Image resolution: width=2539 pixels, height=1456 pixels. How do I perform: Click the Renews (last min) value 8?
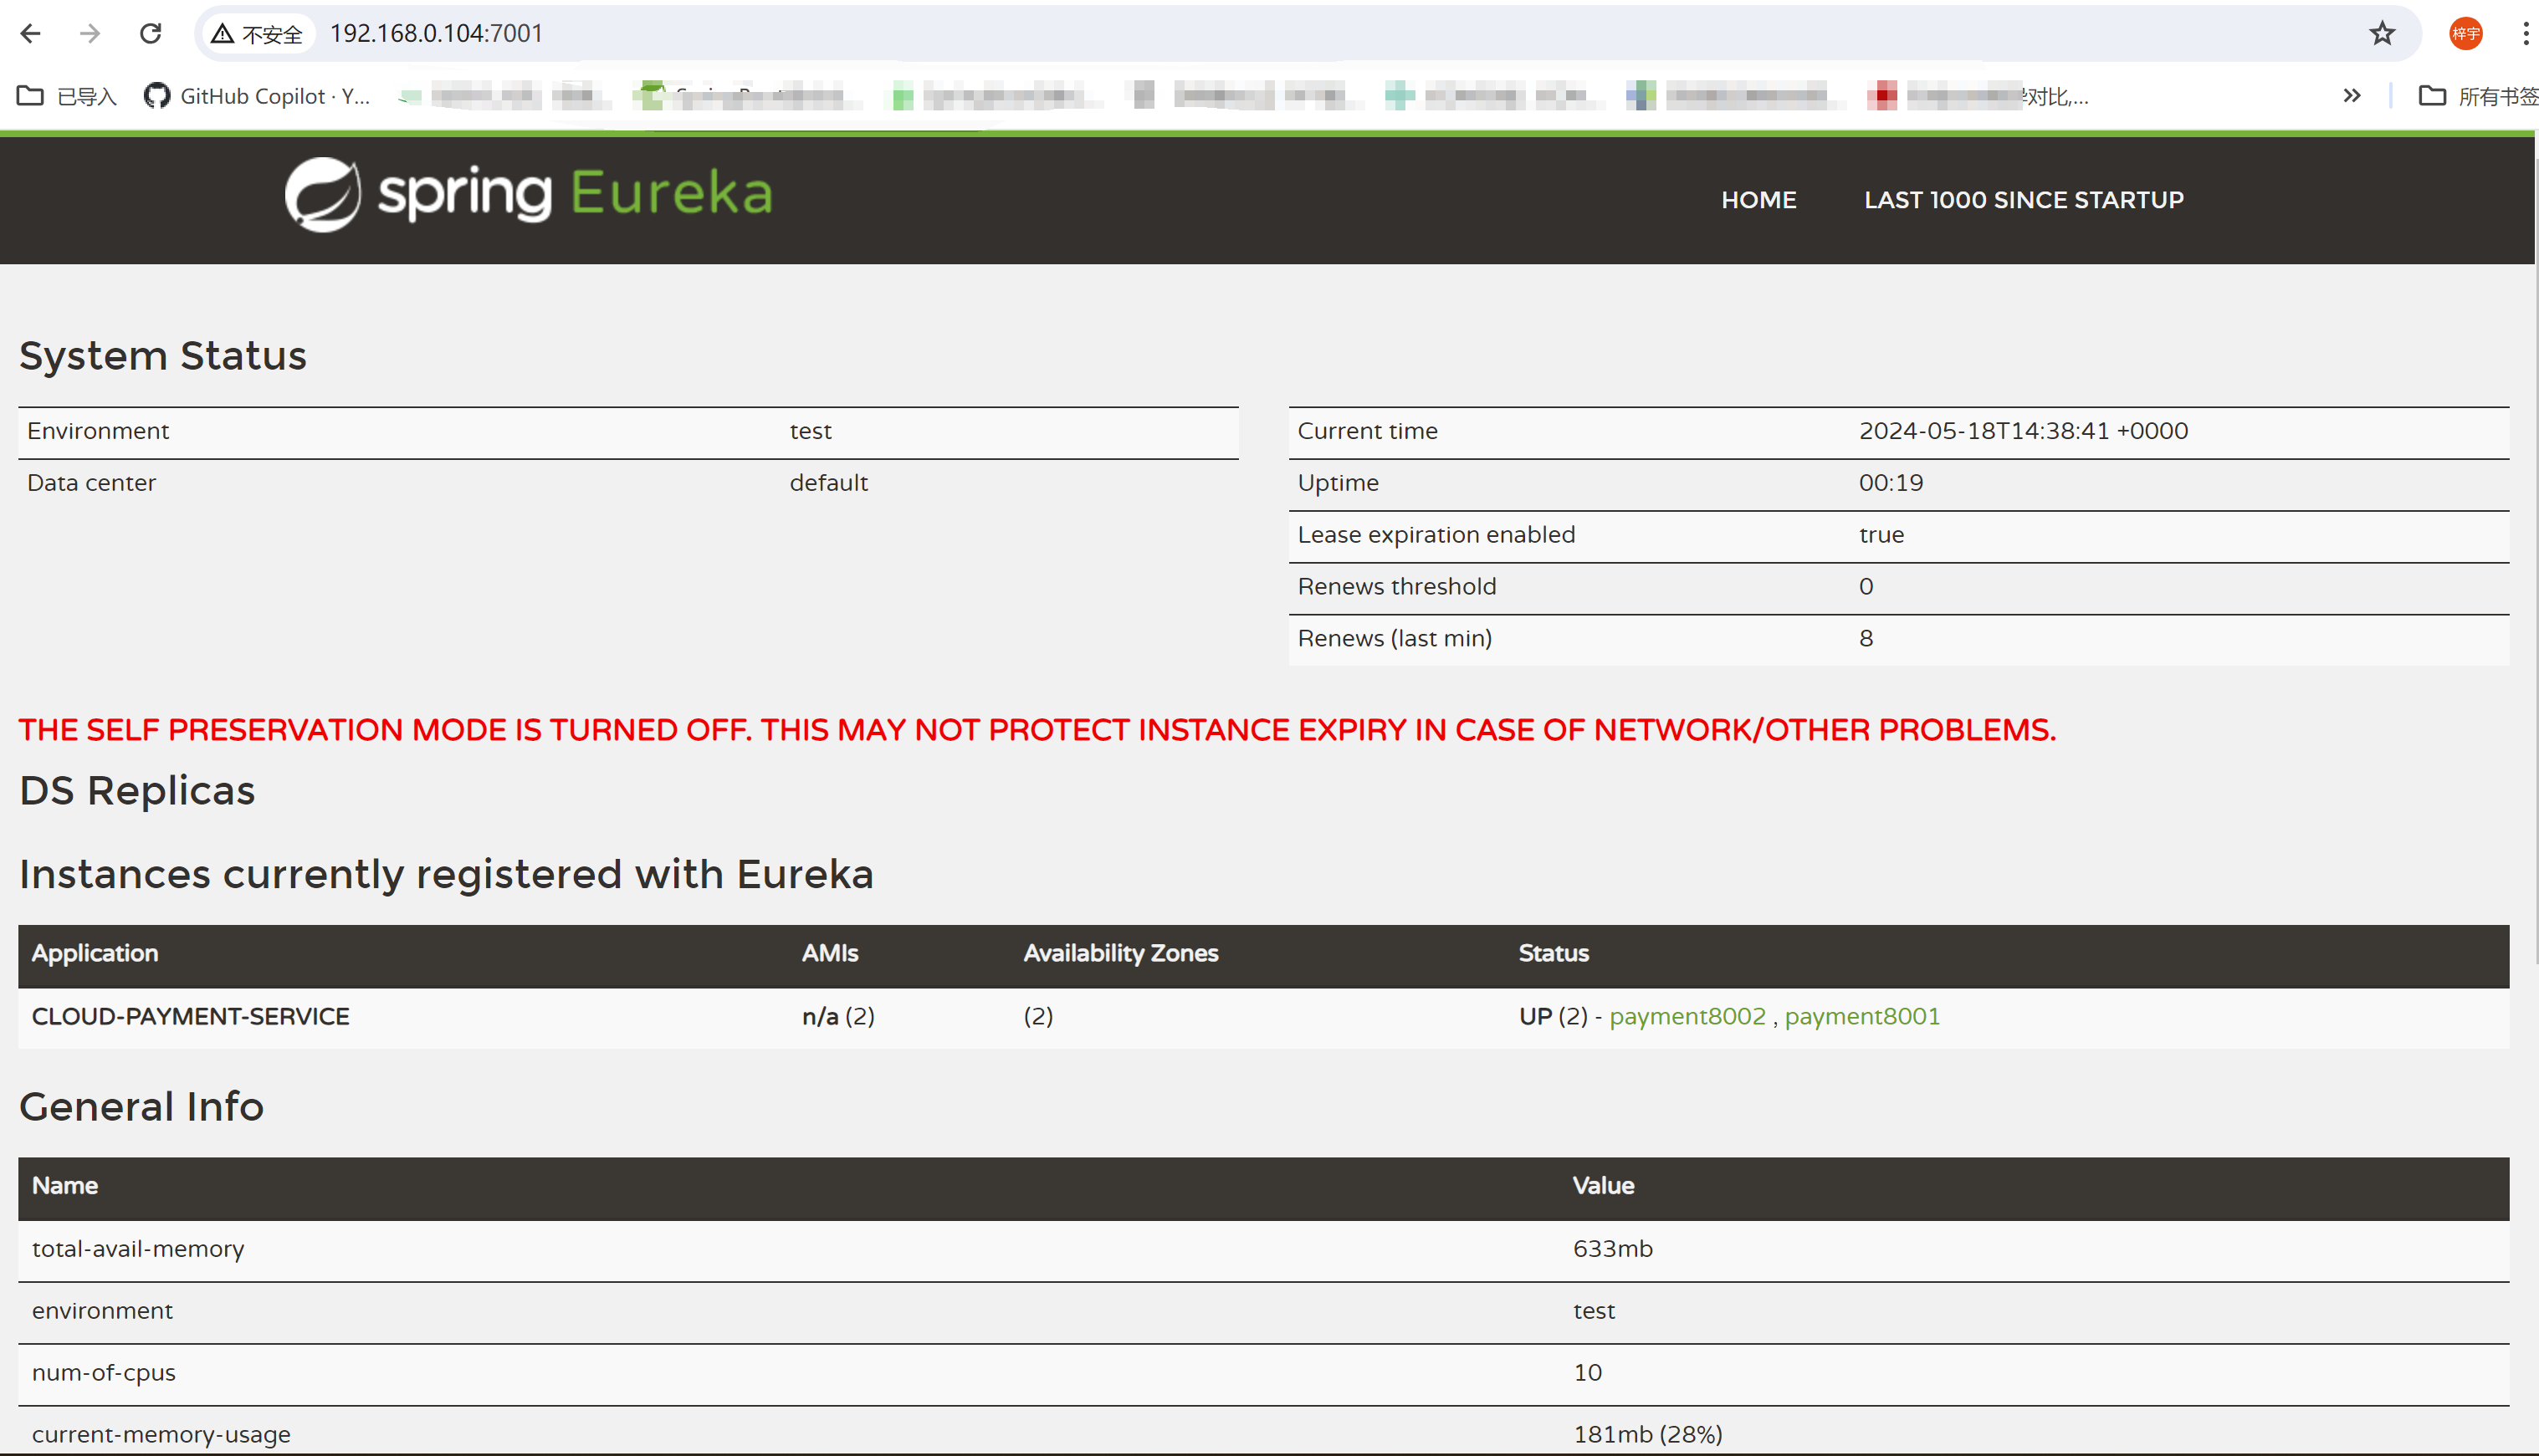[x=1866, y=639]
